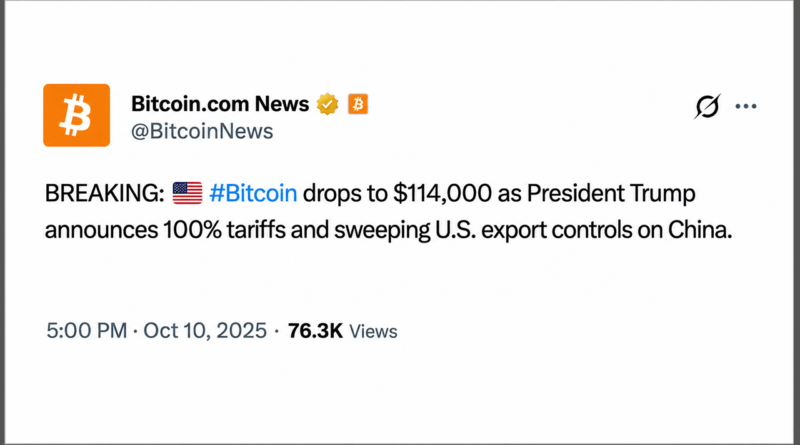Open the @BitcoinNews handle link
Screen dimensions: 800x445
202,131
